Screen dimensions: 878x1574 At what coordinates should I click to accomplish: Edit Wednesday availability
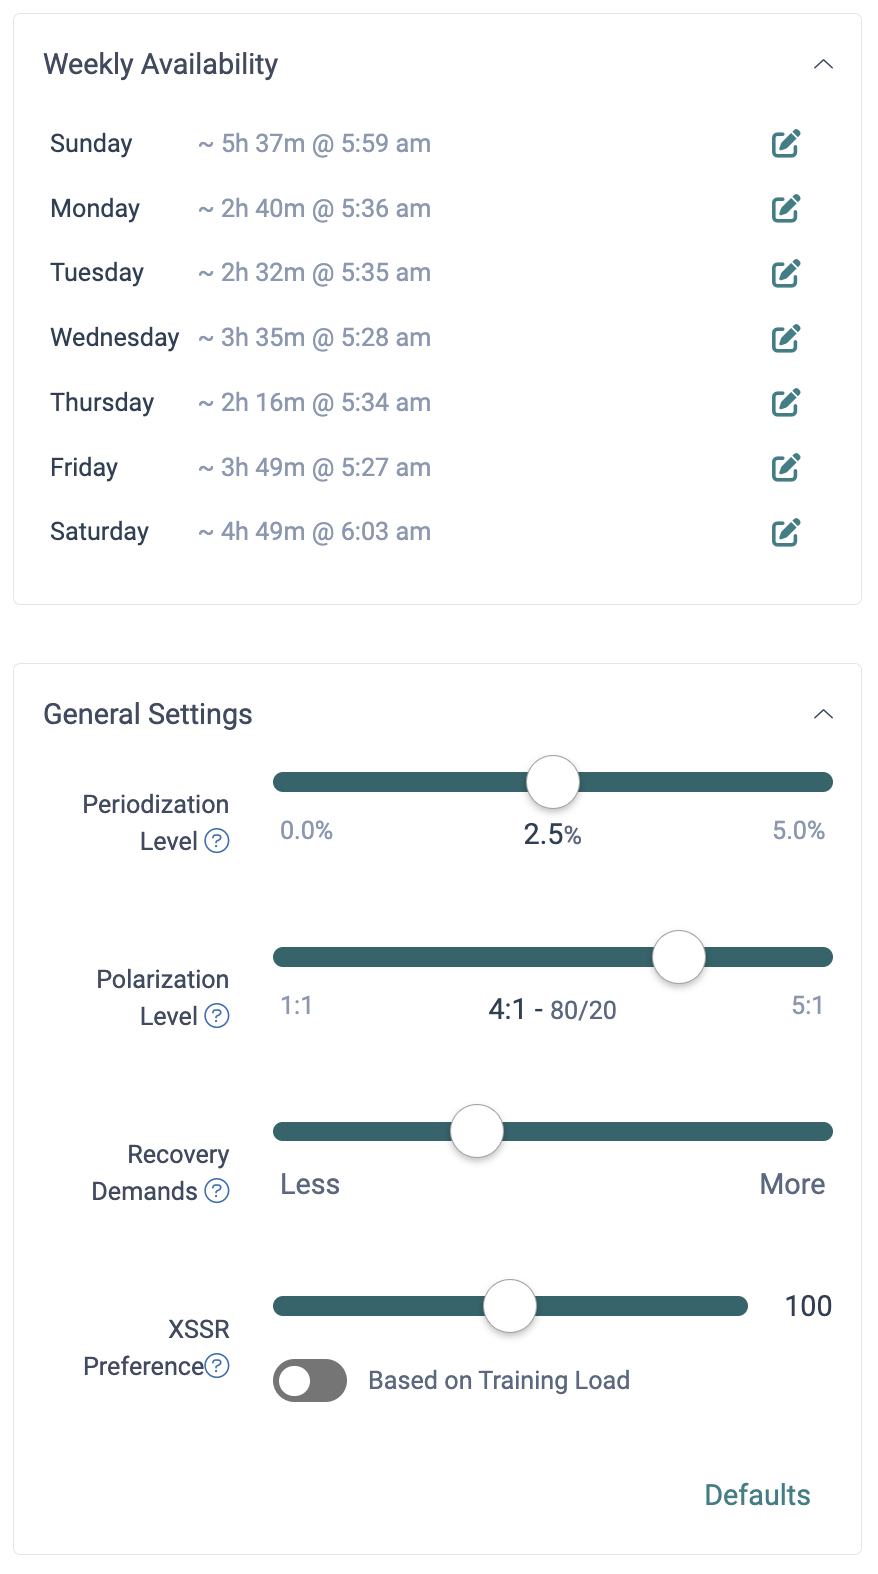pos(786,338)
